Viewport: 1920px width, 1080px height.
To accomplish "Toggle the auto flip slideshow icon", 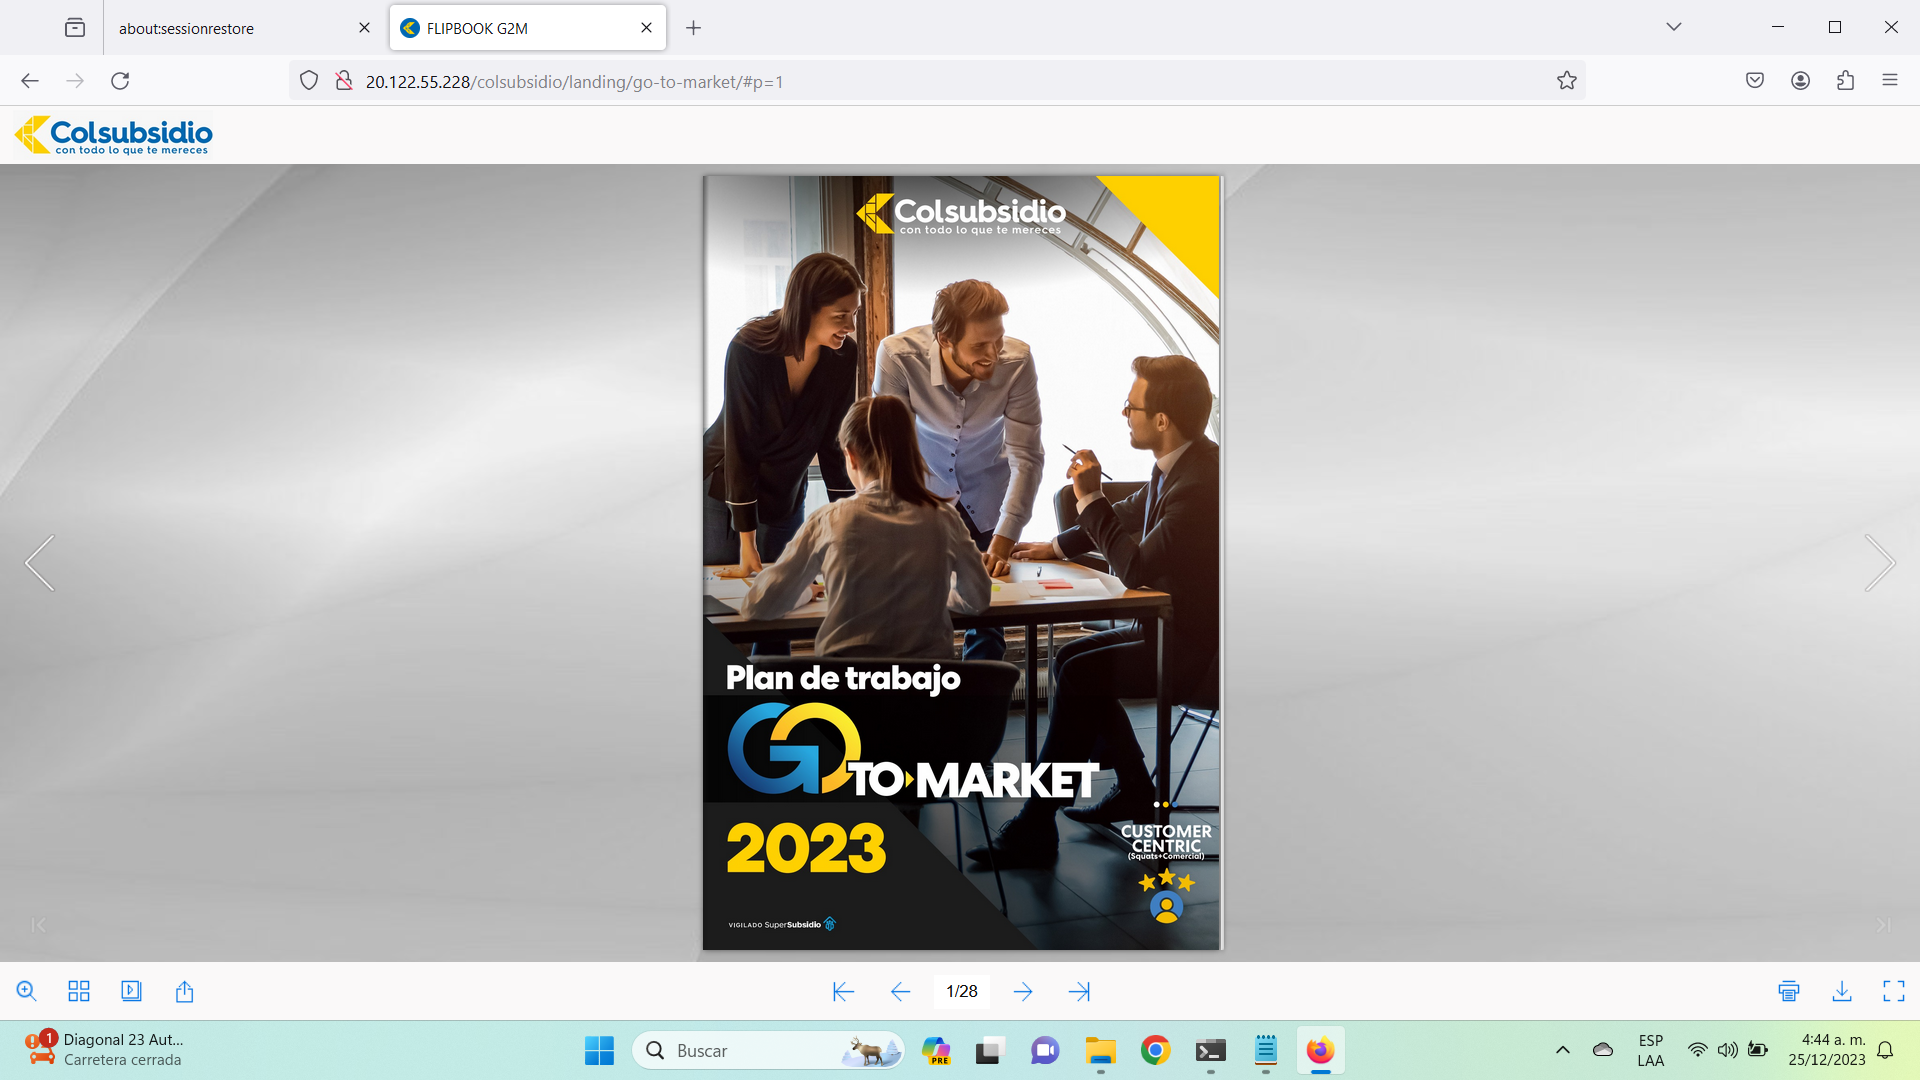I will point(131,991).
